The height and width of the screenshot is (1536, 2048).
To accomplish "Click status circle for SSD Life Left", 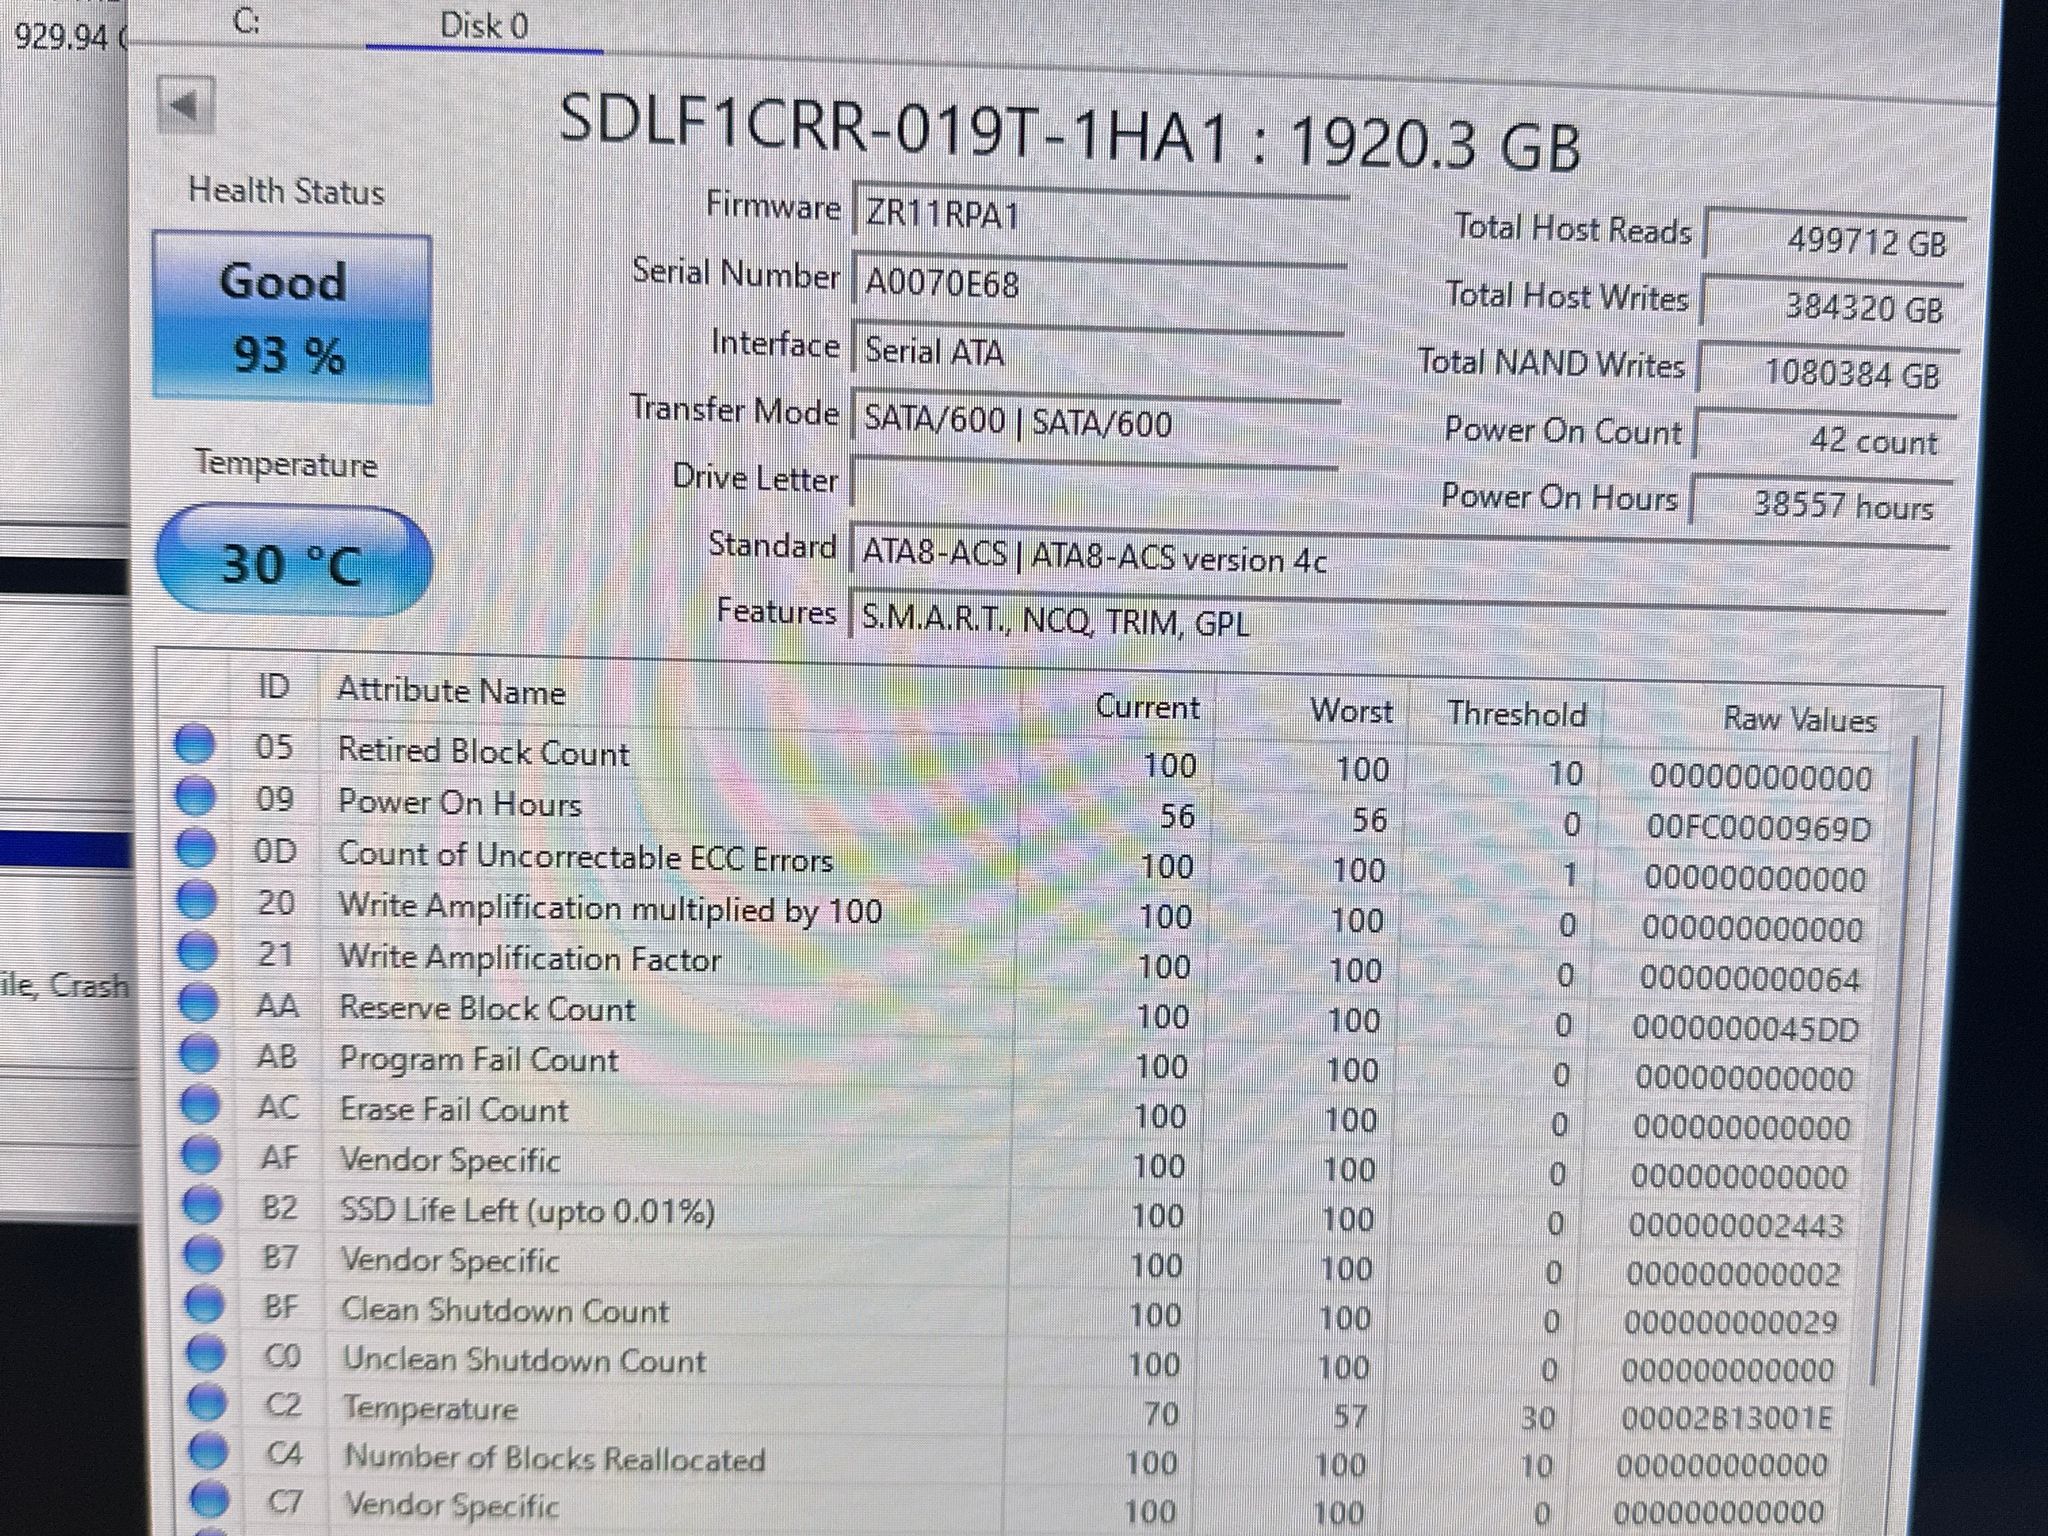I will pos(203,1205).
